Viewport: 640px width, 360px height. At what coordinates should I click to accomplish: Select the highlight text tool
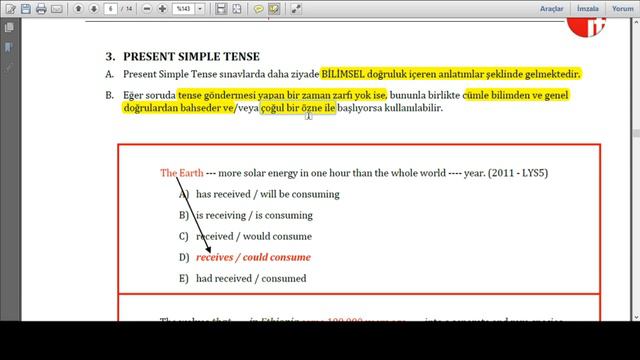tap(274, 9)
